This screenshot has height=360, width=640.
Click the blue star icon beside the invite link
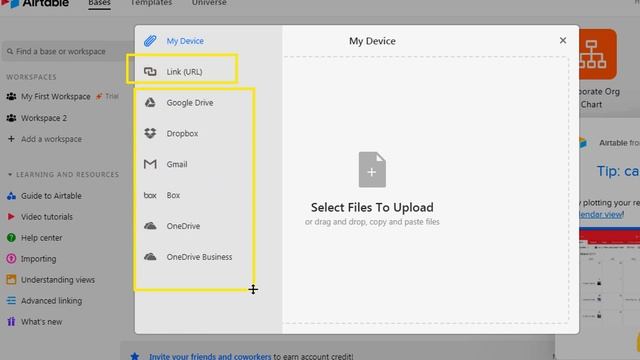pyautogui.click(x=135, y=356)
